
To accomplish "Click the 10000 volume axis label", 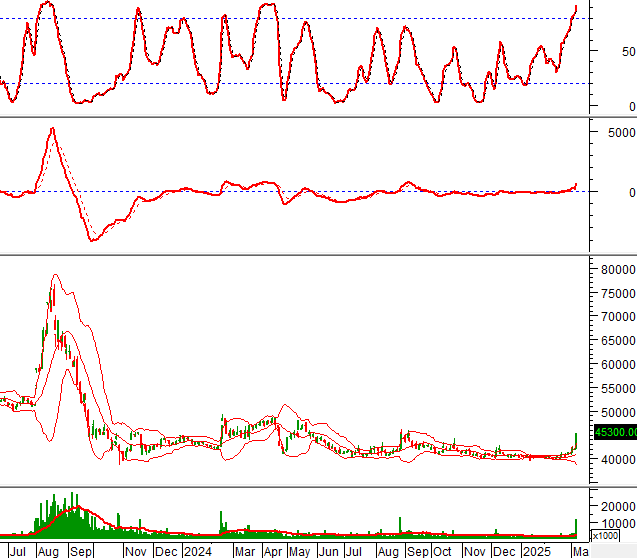I will 618,523.
